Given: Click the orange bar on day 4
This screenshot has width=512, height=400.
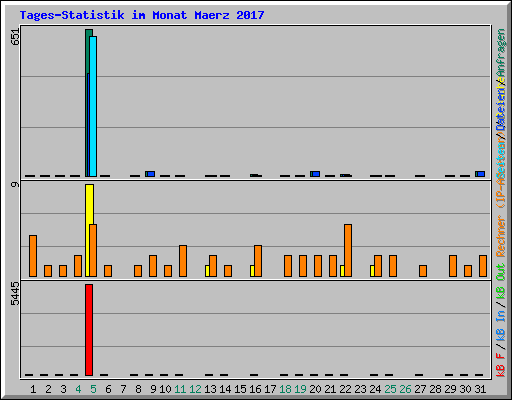Looking at the screenshot, I should 78,266.
